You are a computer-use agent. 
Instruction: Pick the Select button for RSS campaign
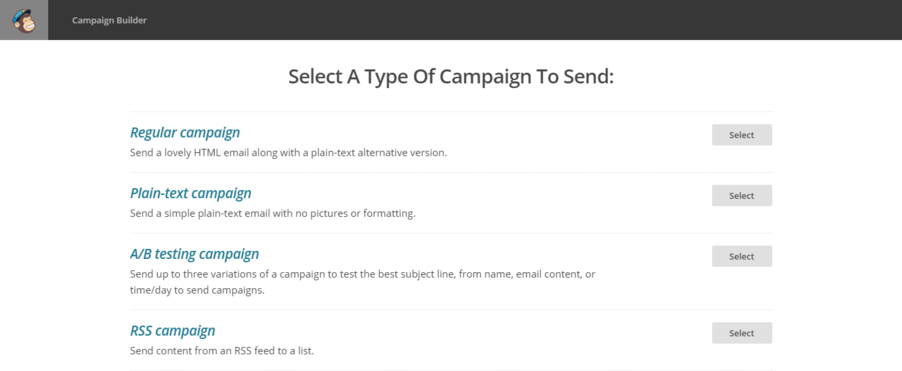click(742, 333)
